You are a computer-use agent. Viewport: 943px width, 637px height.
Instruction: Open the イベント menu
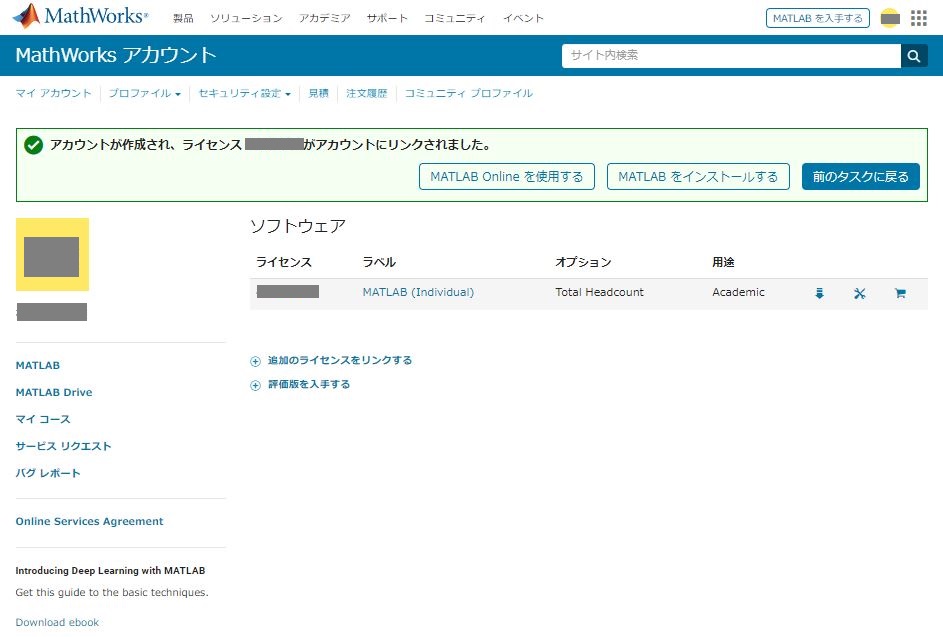523,19
